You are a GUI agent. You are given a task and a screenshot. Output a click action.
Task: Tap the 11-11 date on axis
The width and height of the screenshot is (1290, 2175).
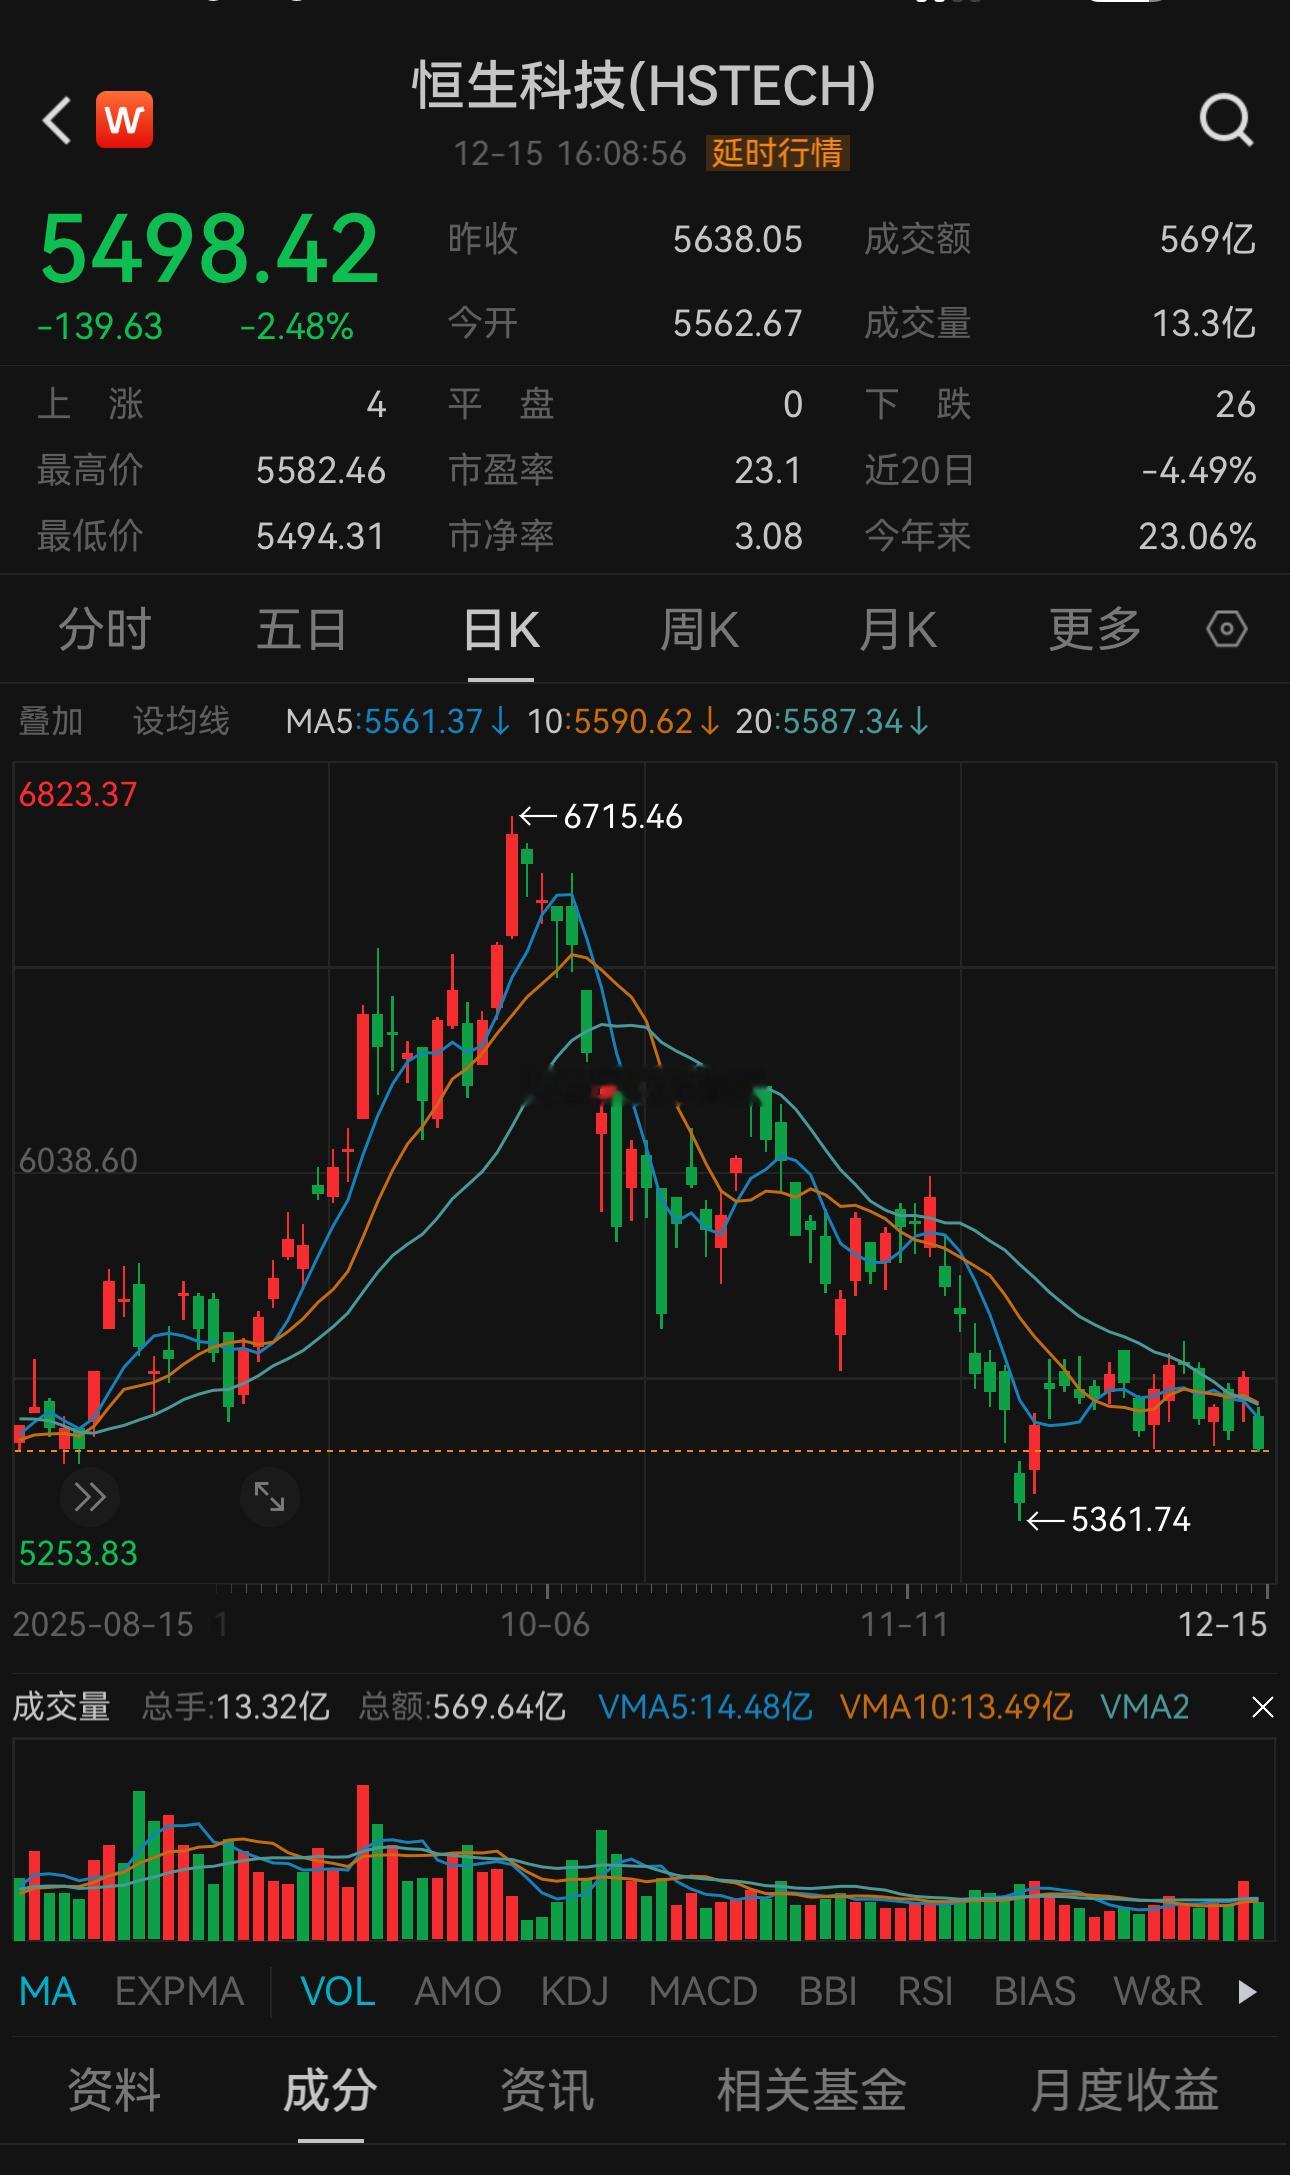[905, 1624]
